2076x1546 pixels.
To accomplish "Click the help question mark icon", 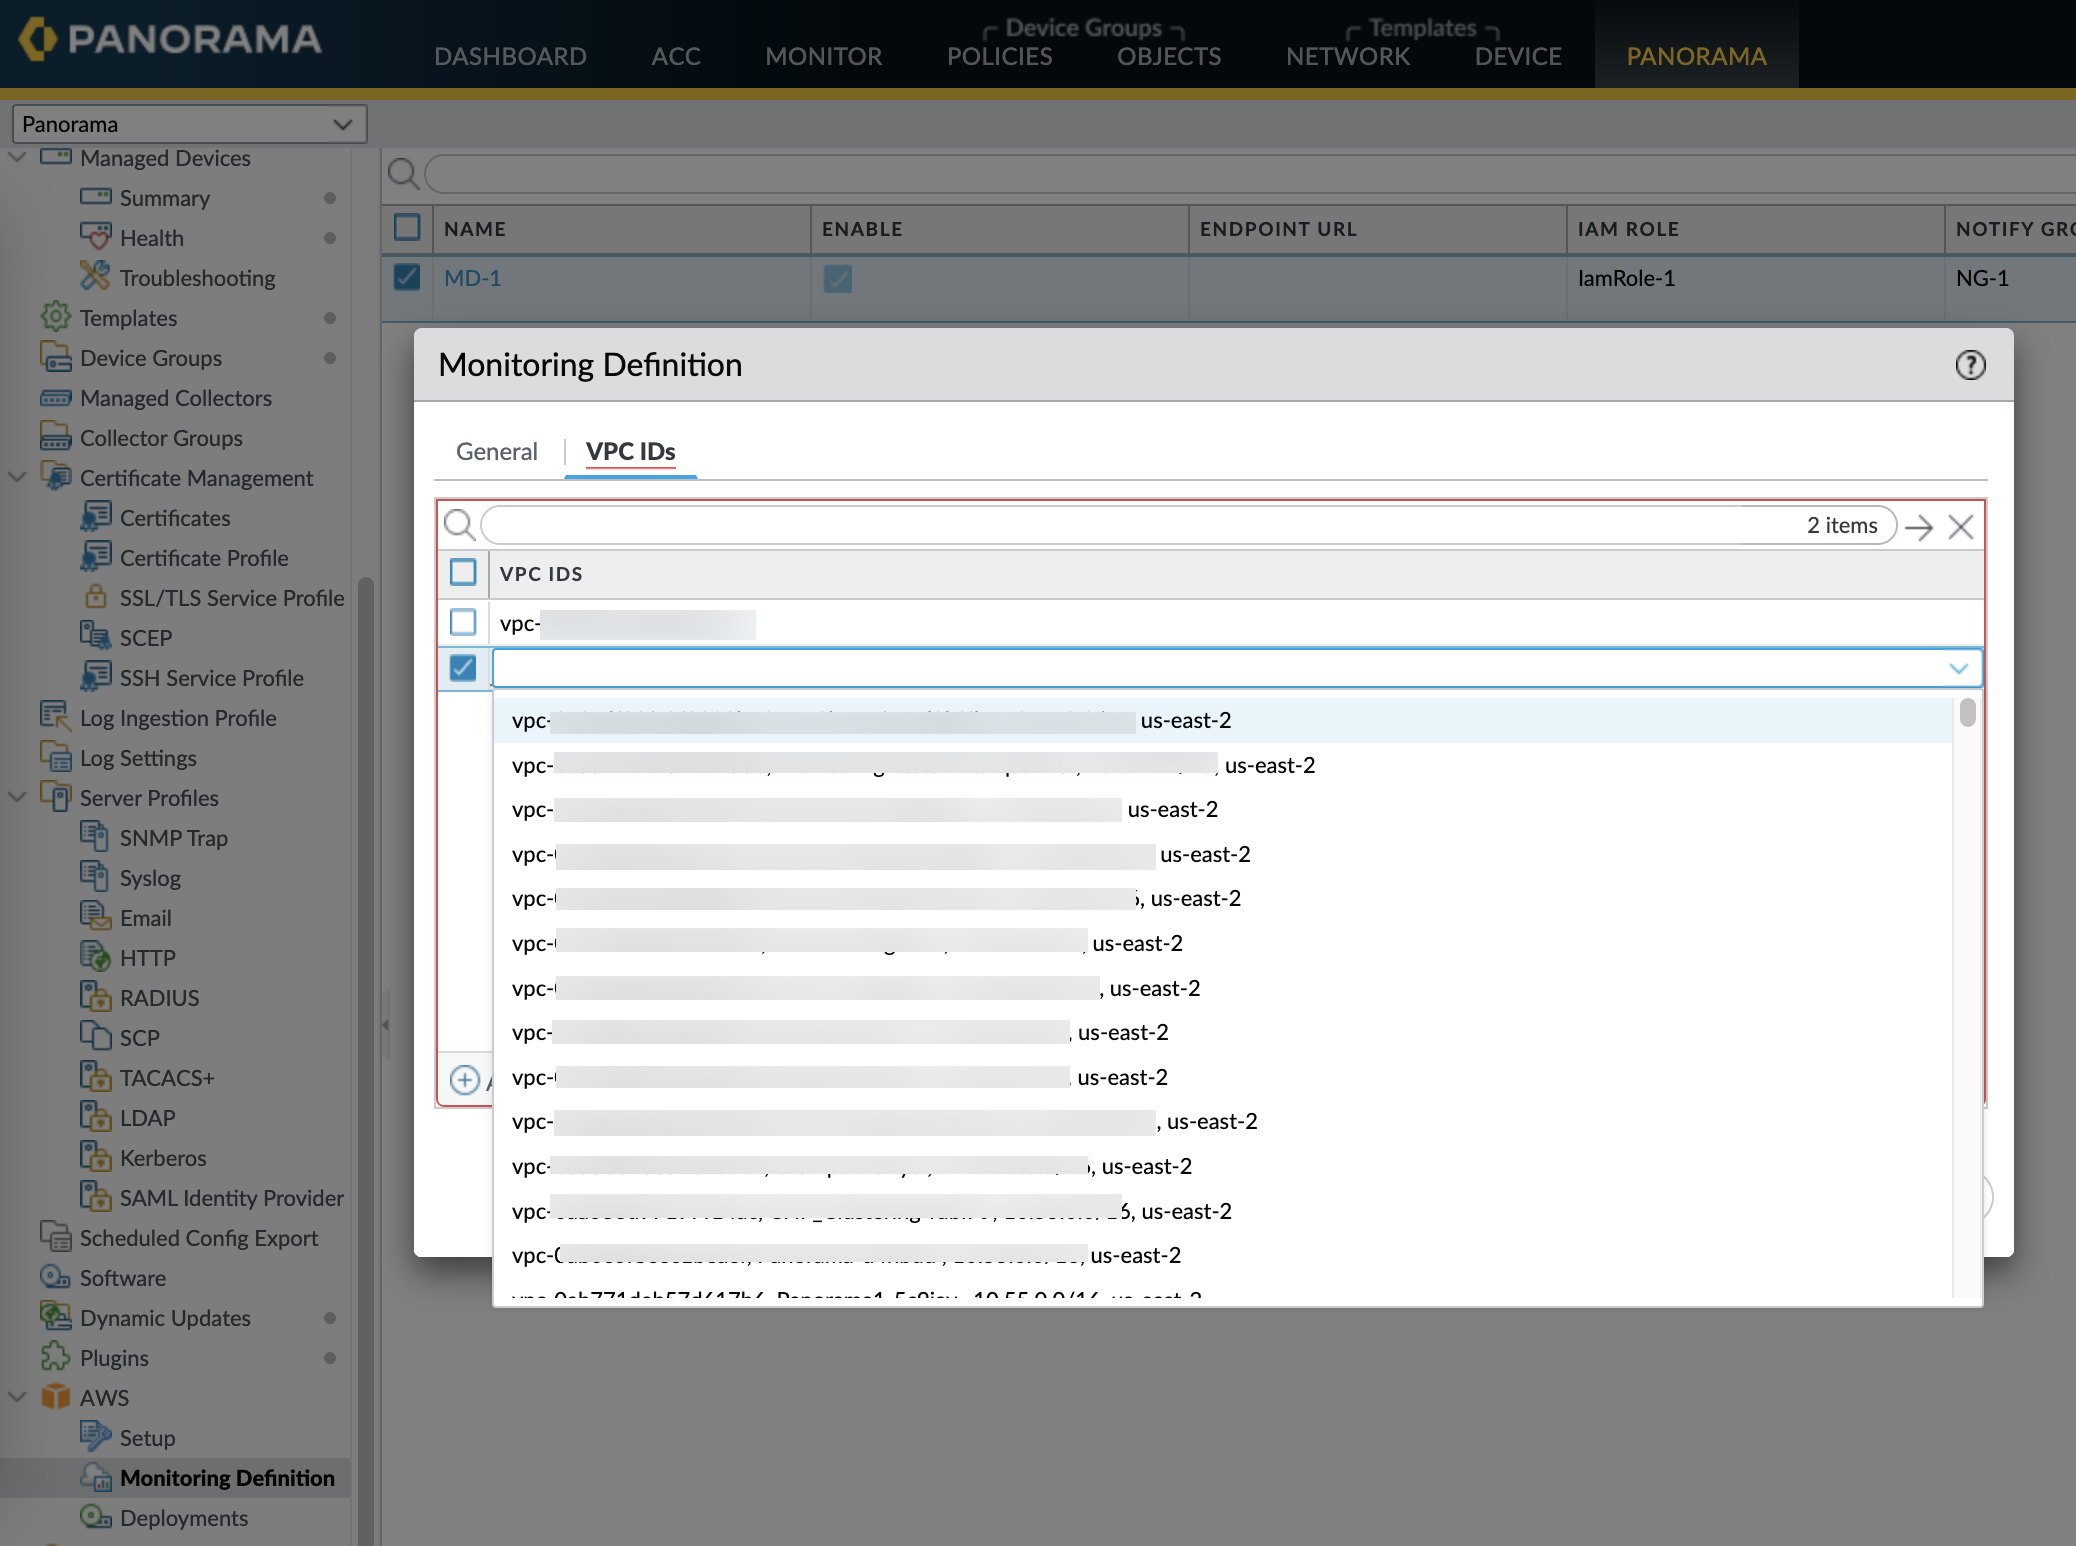I will [x=1970, y=365].
